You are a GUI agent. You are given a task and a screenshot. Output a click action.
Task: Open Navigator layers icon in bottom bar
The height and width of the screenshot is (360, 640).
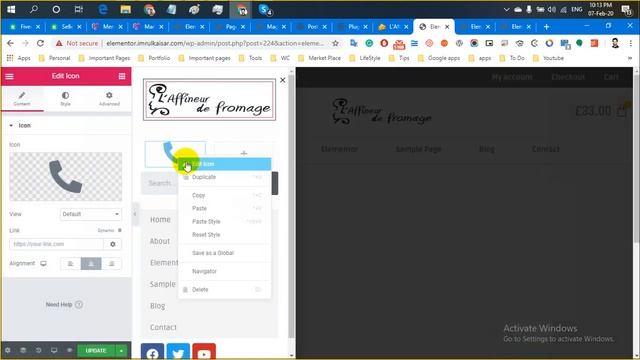[x=23, y=351]
